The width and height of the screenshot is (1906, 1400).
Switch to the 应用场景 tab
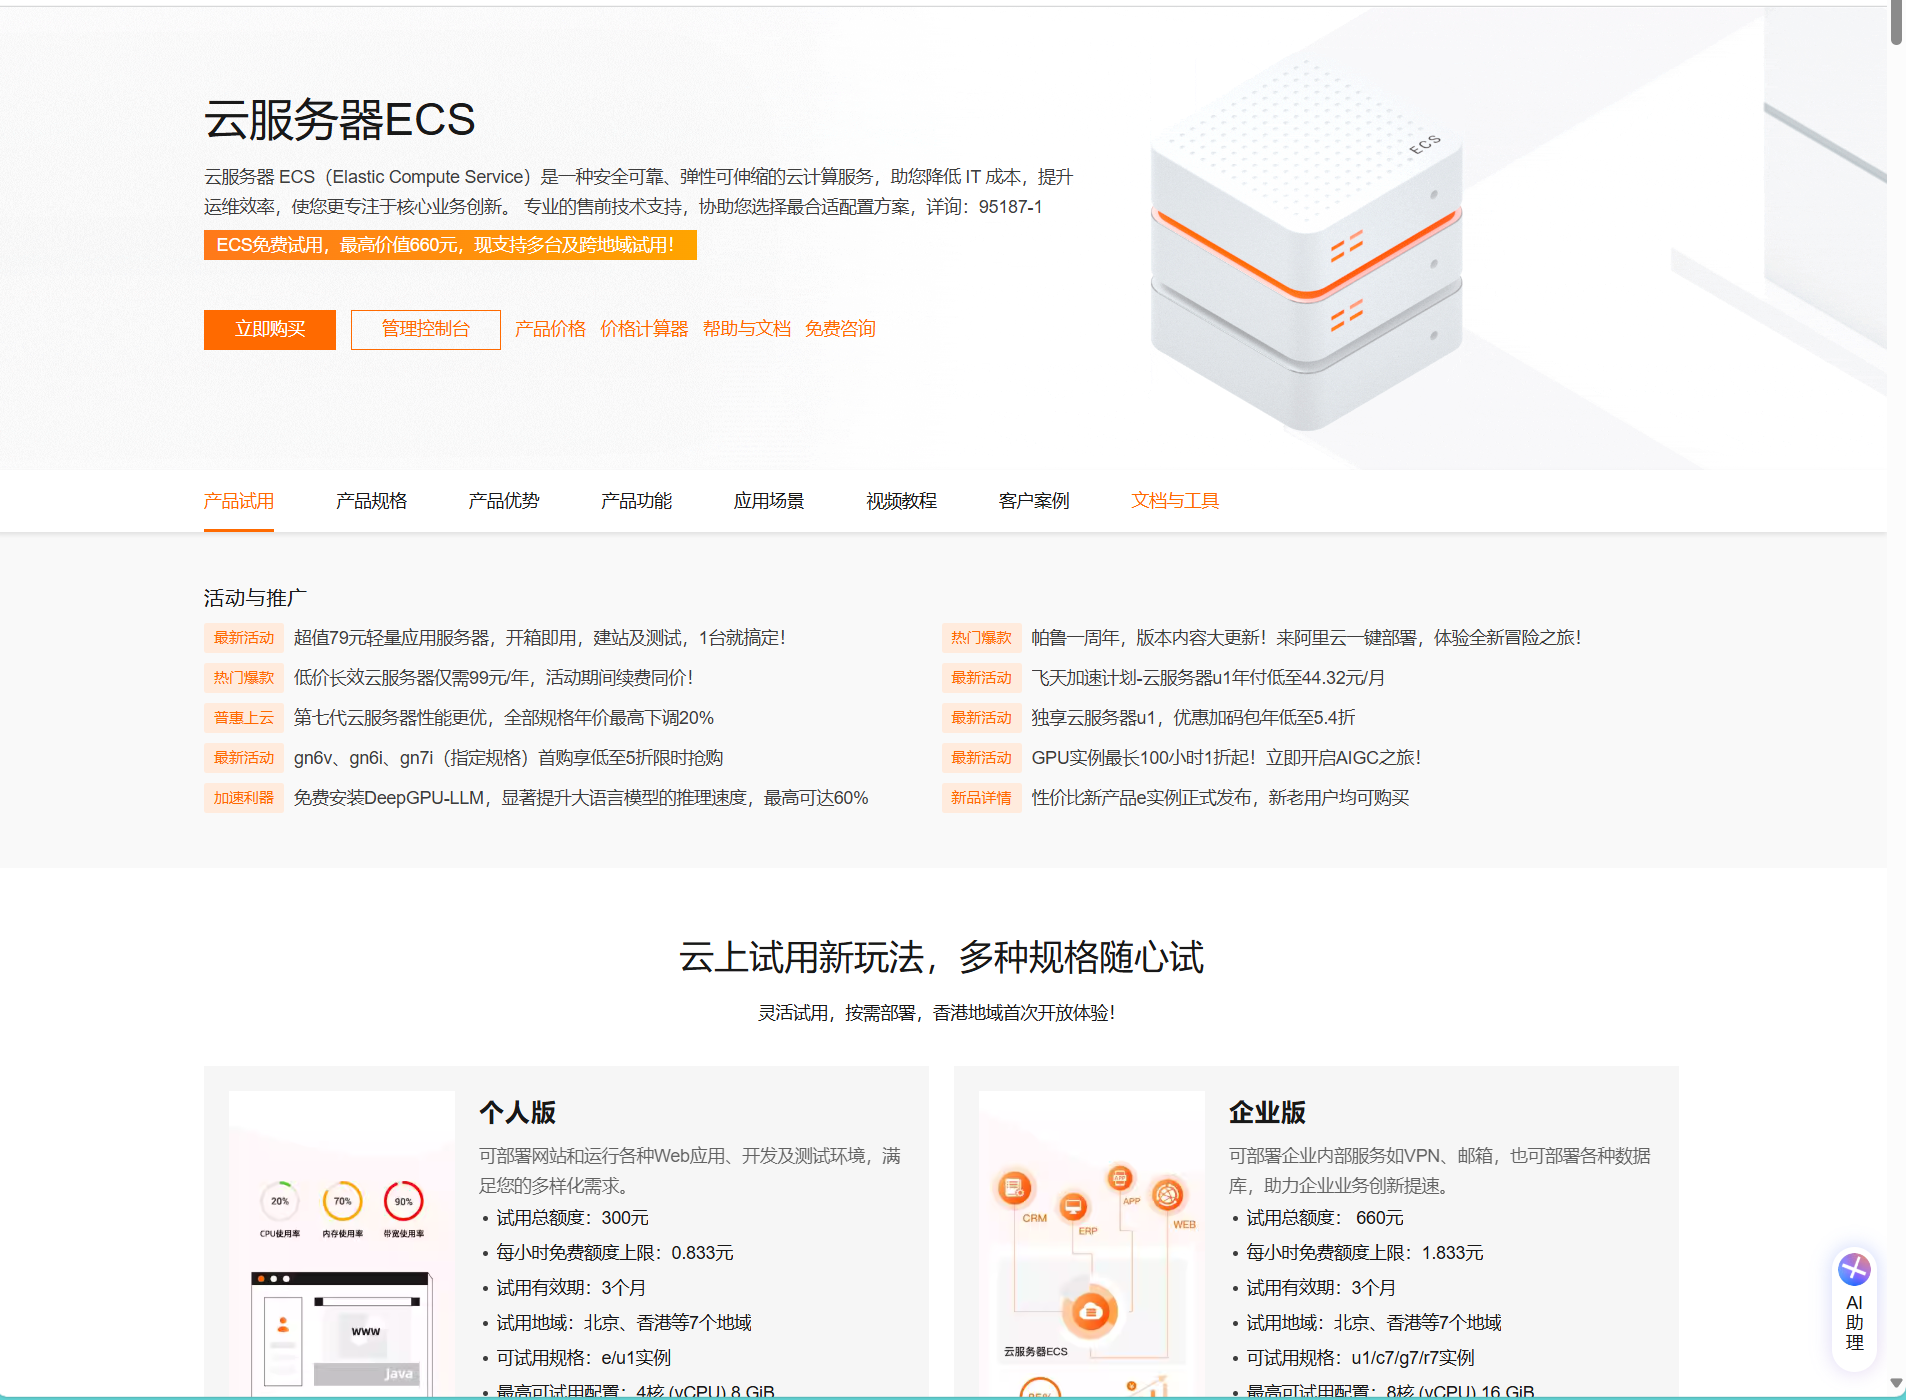[x=769, y=501]
